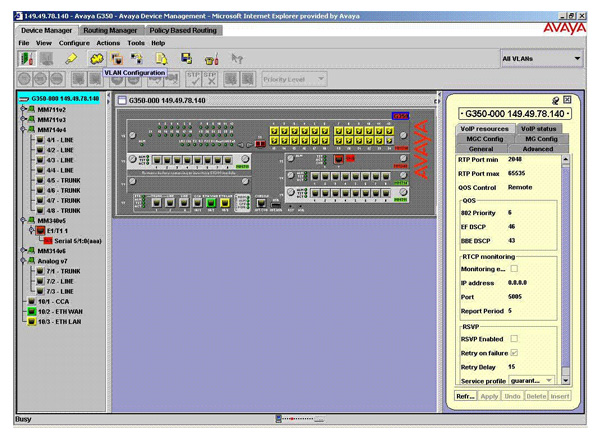Viewport: 600px width, 440px height.
Task: Click the STP X toolbar icon
Action: (210, 79)
